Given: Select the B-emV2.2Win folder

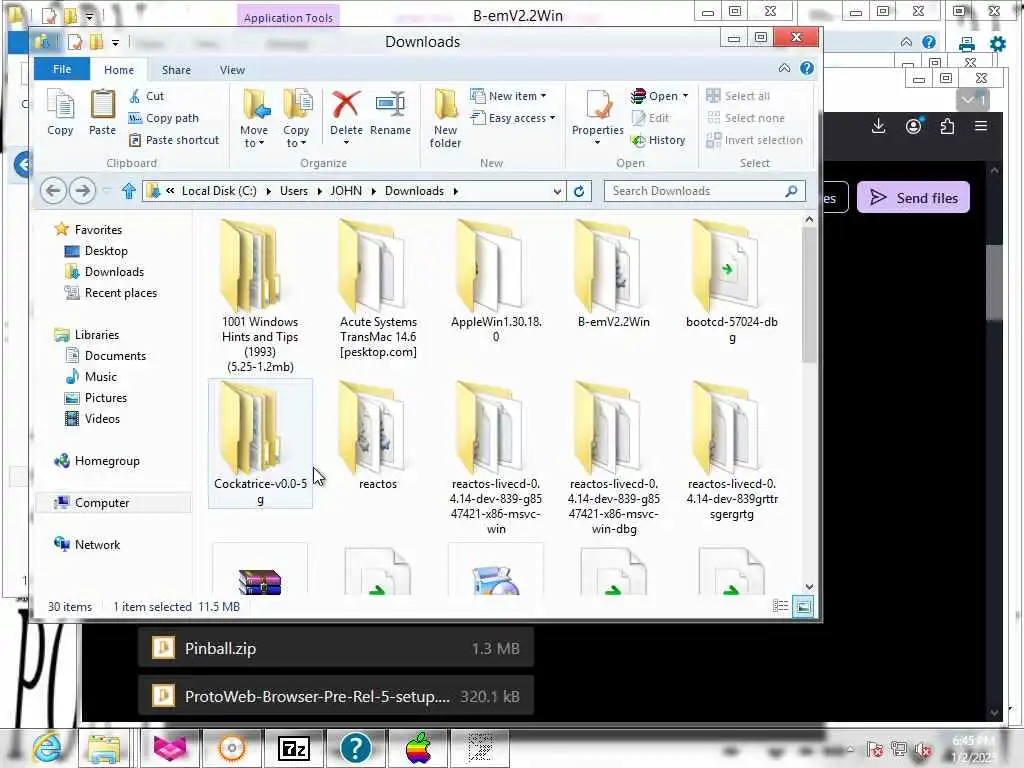Looking at the screenshot, I should click(613, 273).
